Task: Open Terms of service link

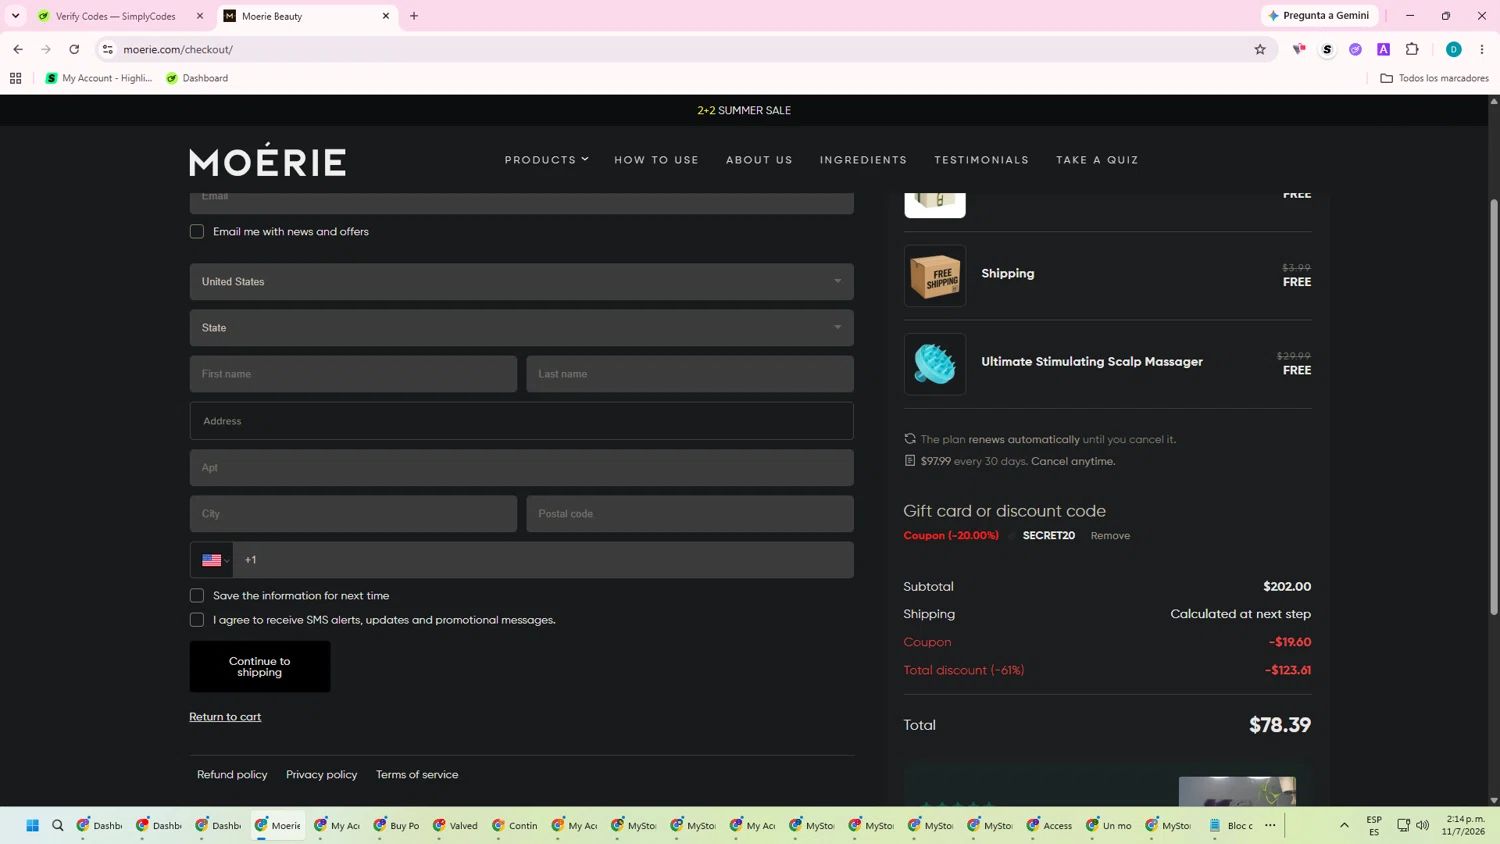Action: pyautogui.click(x=417, y=775)
